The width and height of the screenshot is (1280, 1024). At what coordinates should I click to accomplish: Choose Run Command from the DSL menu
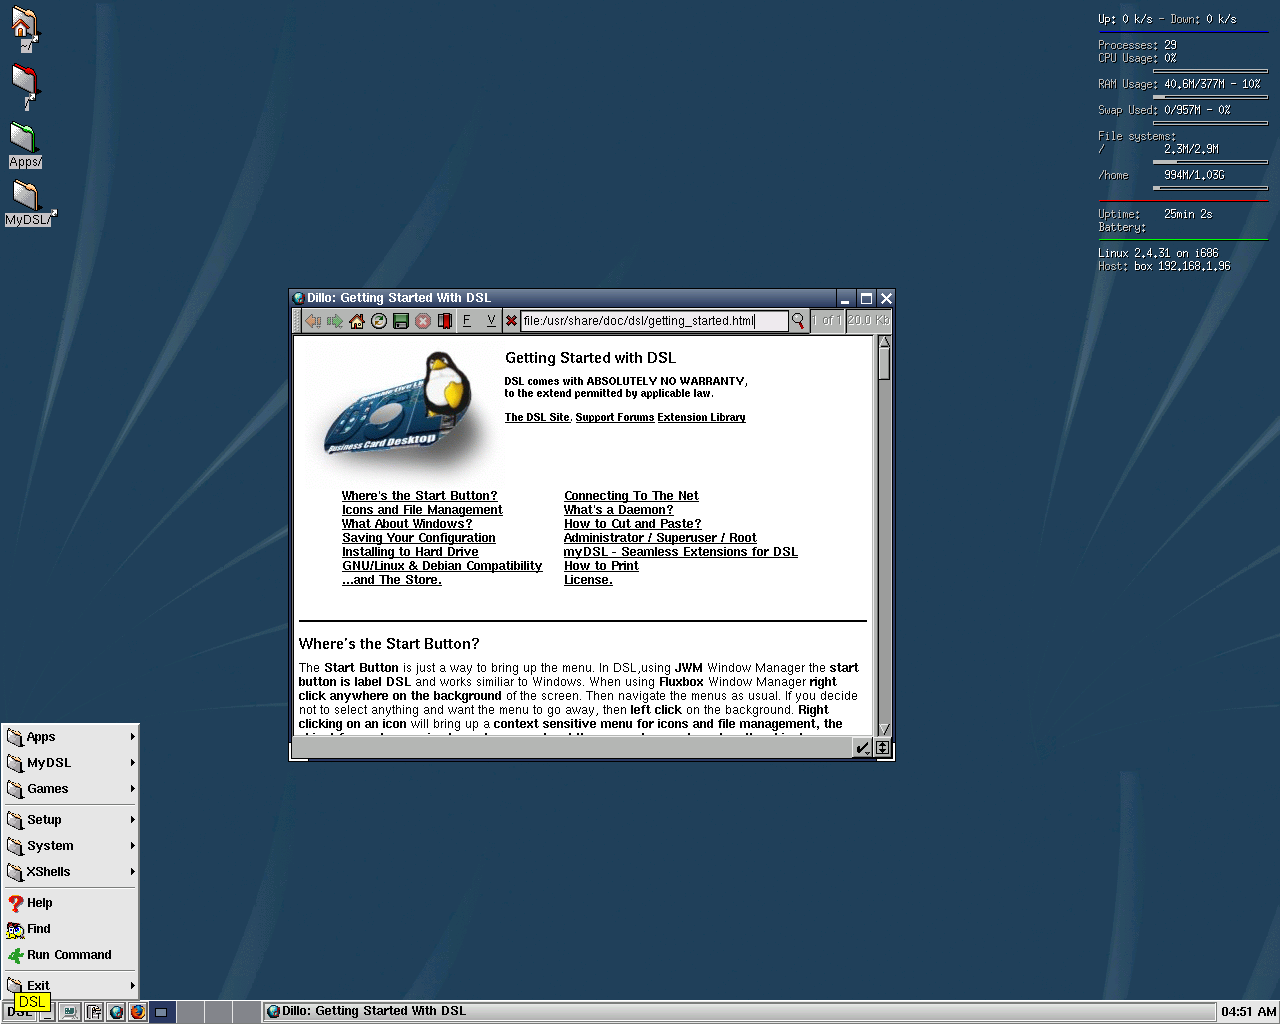70,955
